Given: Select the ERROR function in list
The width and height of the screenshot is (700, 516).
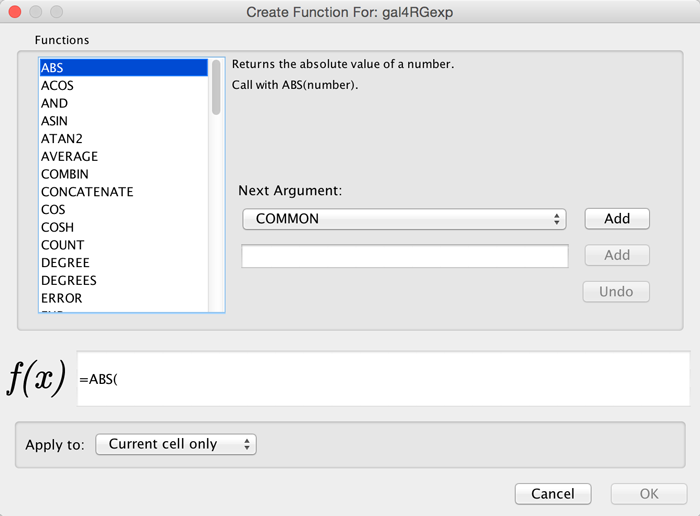Looking at the screenshot, I should (x=62, y=298).
